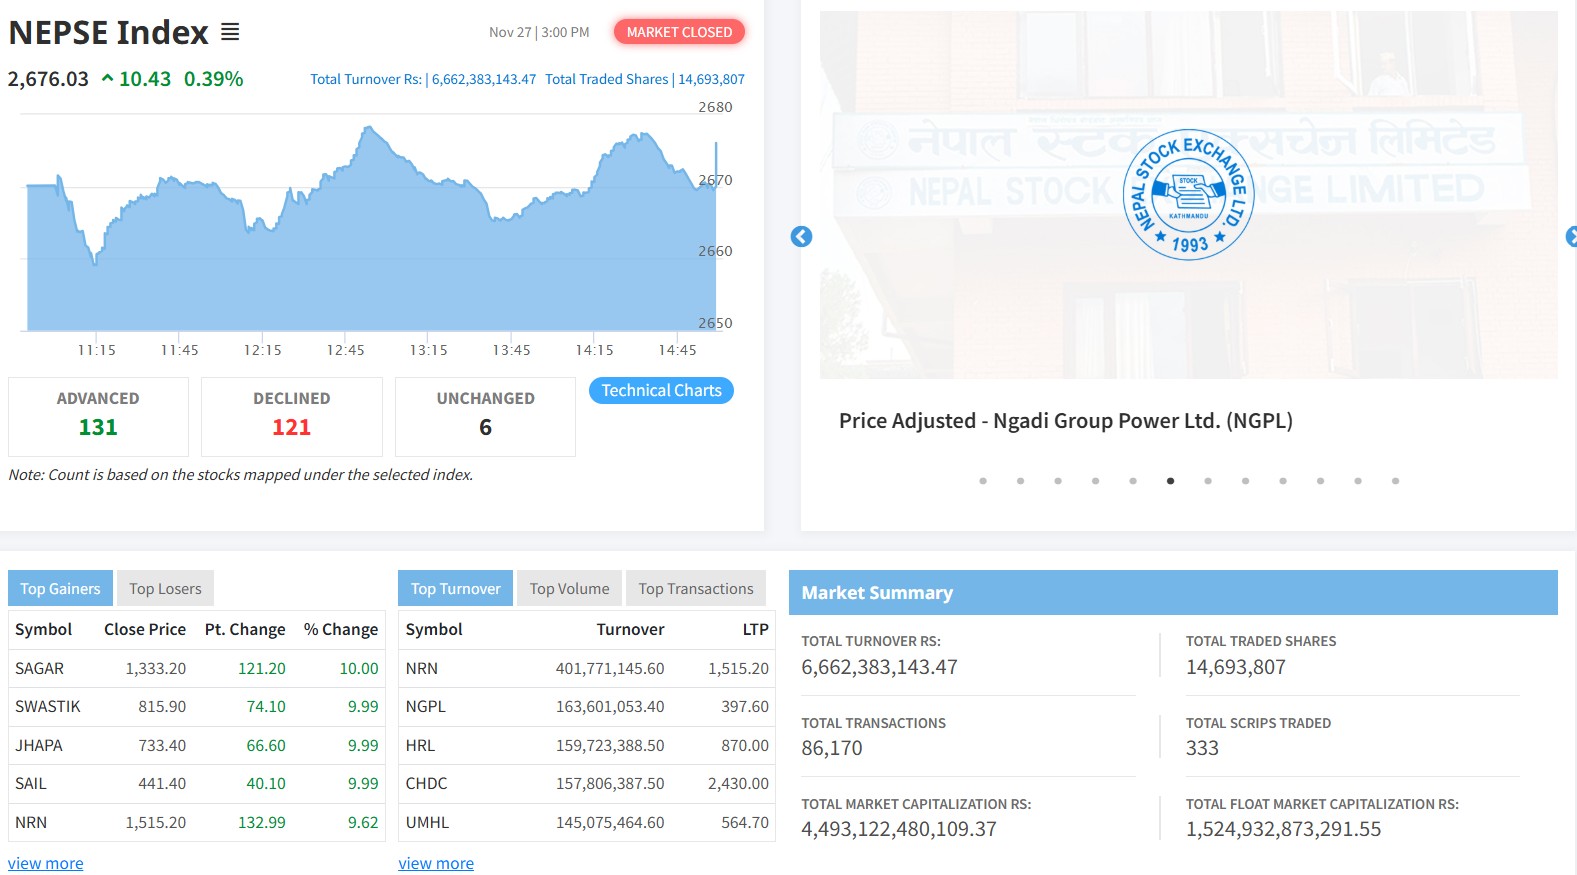Select the Top Gainers tab
Screen dimensions: 1577x875
pyautogui.click(x=60, y=589)
